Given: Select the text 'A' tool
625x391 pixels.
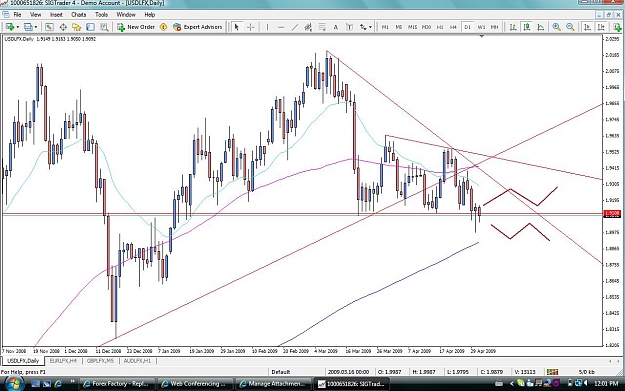Looking at the screenshot, I should 335,27.
